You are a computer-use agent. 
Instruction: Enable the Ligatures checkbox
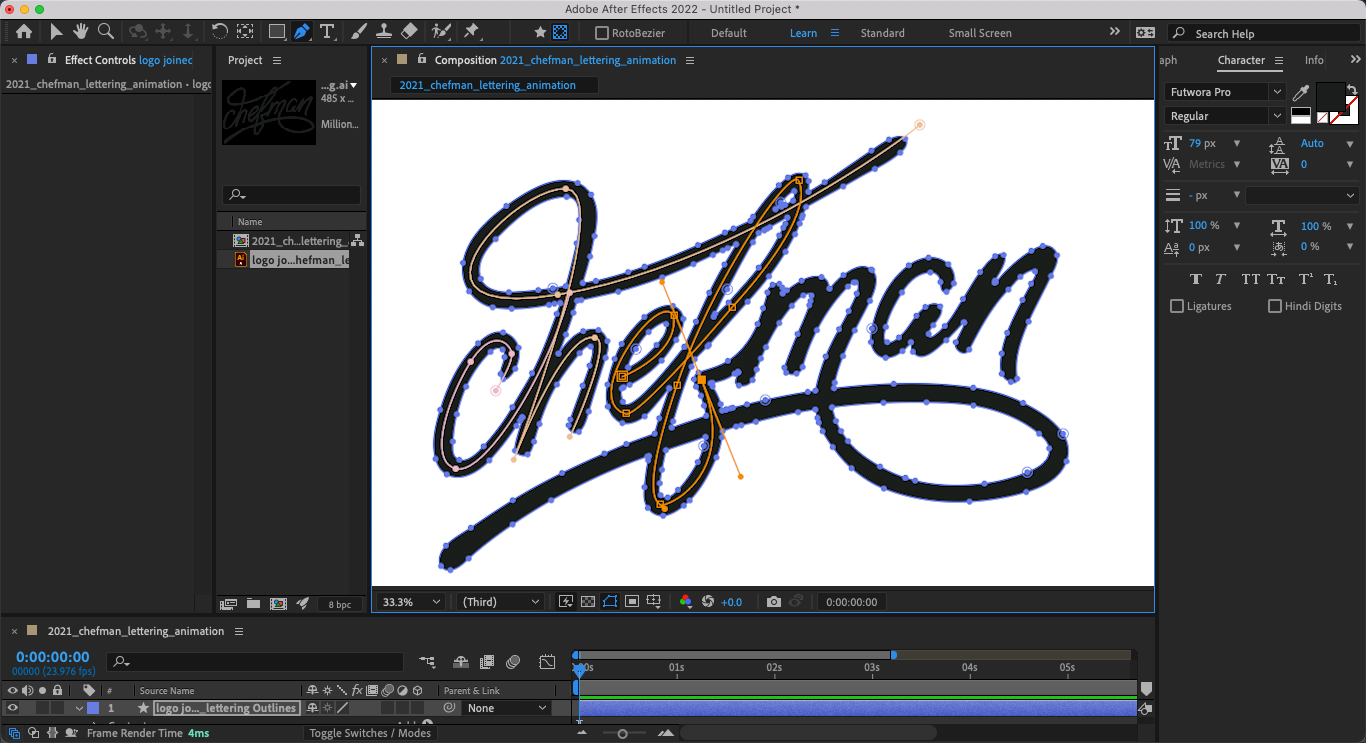(x=1177, y=306)
